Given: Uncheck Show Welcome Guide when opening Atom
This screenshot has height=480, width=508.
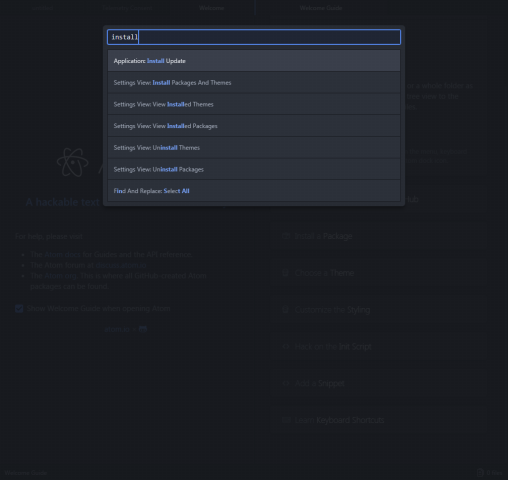Looking at the screenshot, I should (x=19, y=309).
